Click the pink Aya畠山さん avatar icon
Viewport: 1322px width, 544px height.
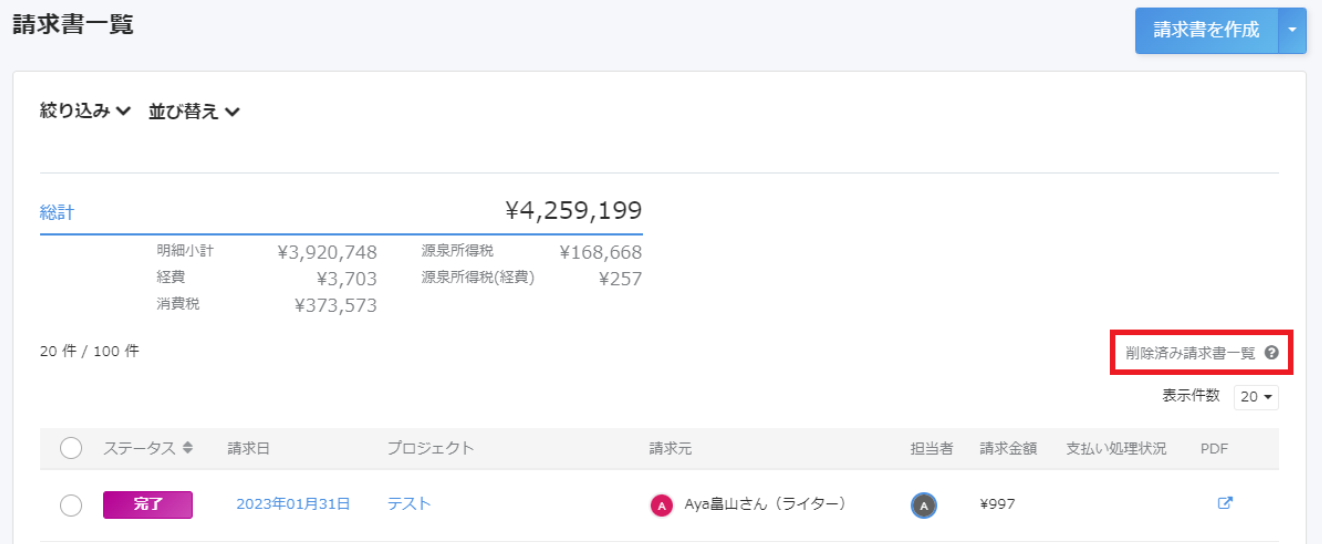(x=661, y=505)
